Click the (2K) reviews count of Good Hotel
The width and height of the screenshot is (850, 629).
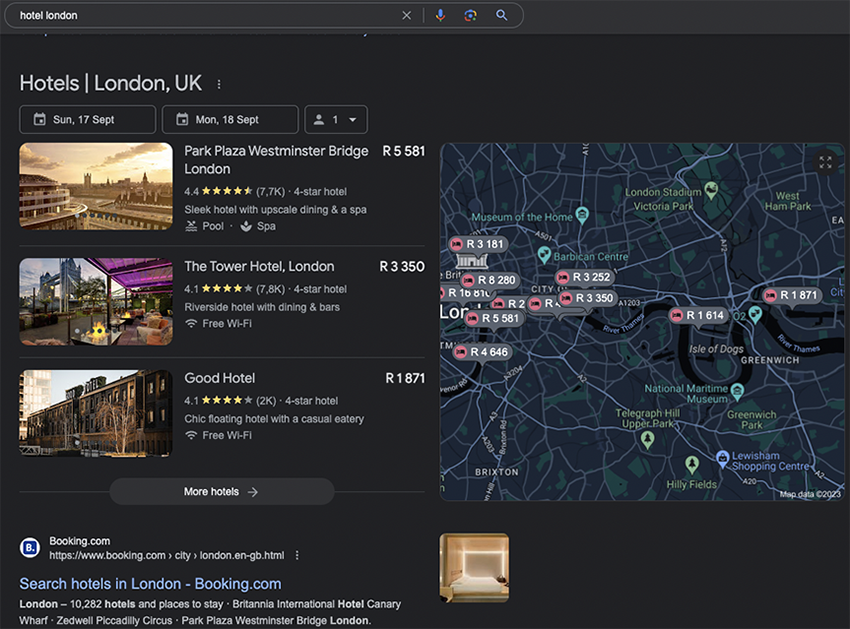(x=266, y=401)
